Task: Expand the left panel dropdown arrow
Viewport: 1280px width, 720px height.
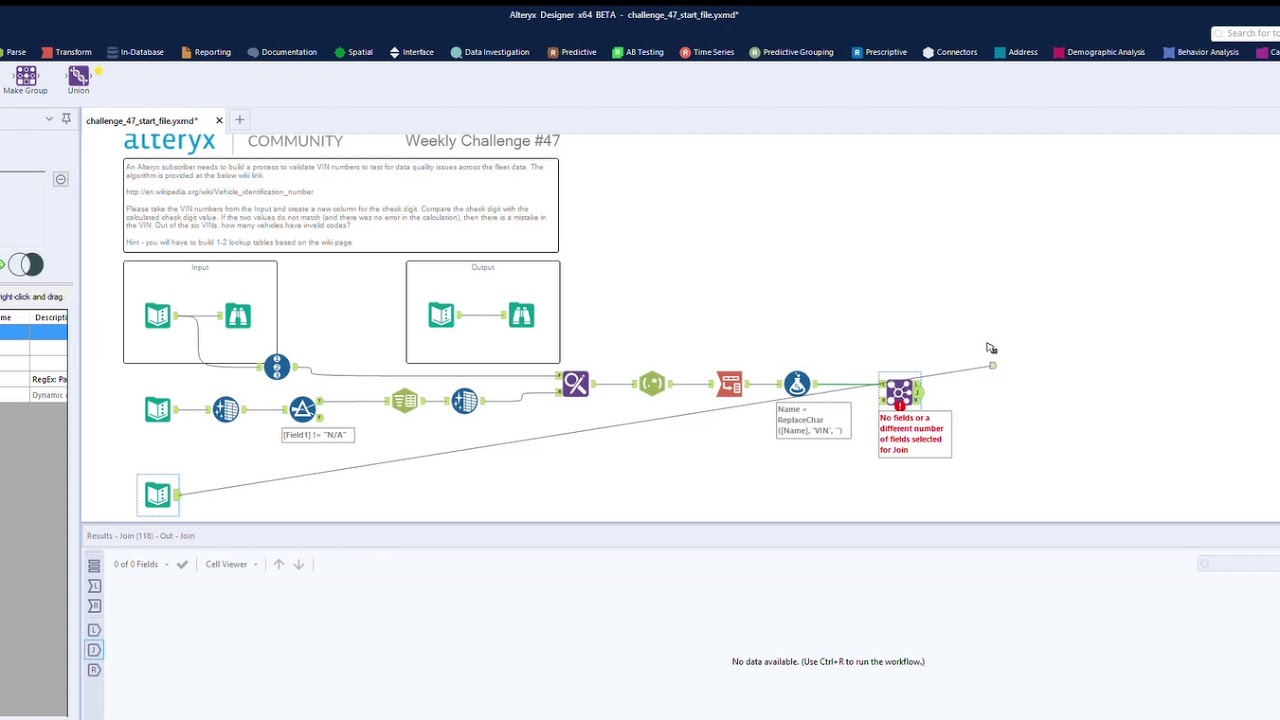Action: (x=49, y=119)
